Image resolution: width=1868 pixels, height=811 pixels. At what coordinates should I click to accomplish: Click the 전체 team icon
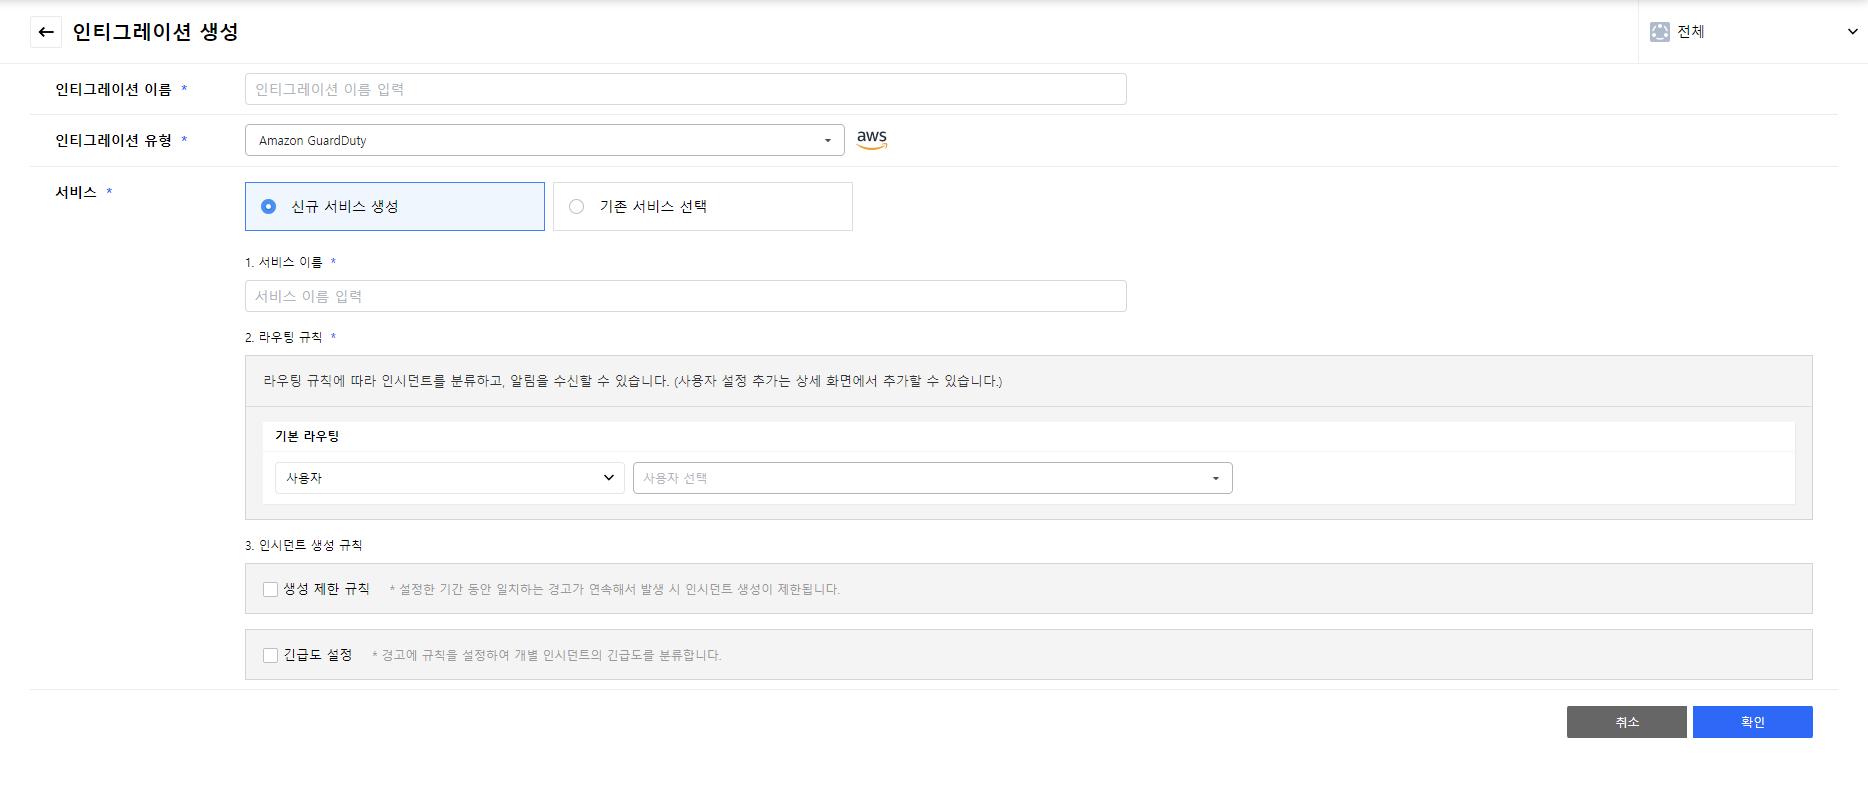[x=1660, y=32]
